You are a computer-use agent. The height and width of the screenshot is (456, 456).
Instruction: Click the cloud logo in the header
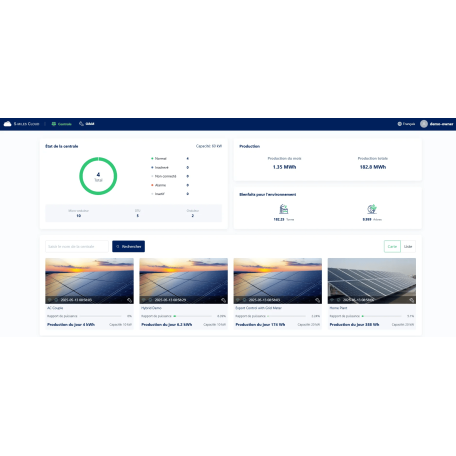(7, 124)
